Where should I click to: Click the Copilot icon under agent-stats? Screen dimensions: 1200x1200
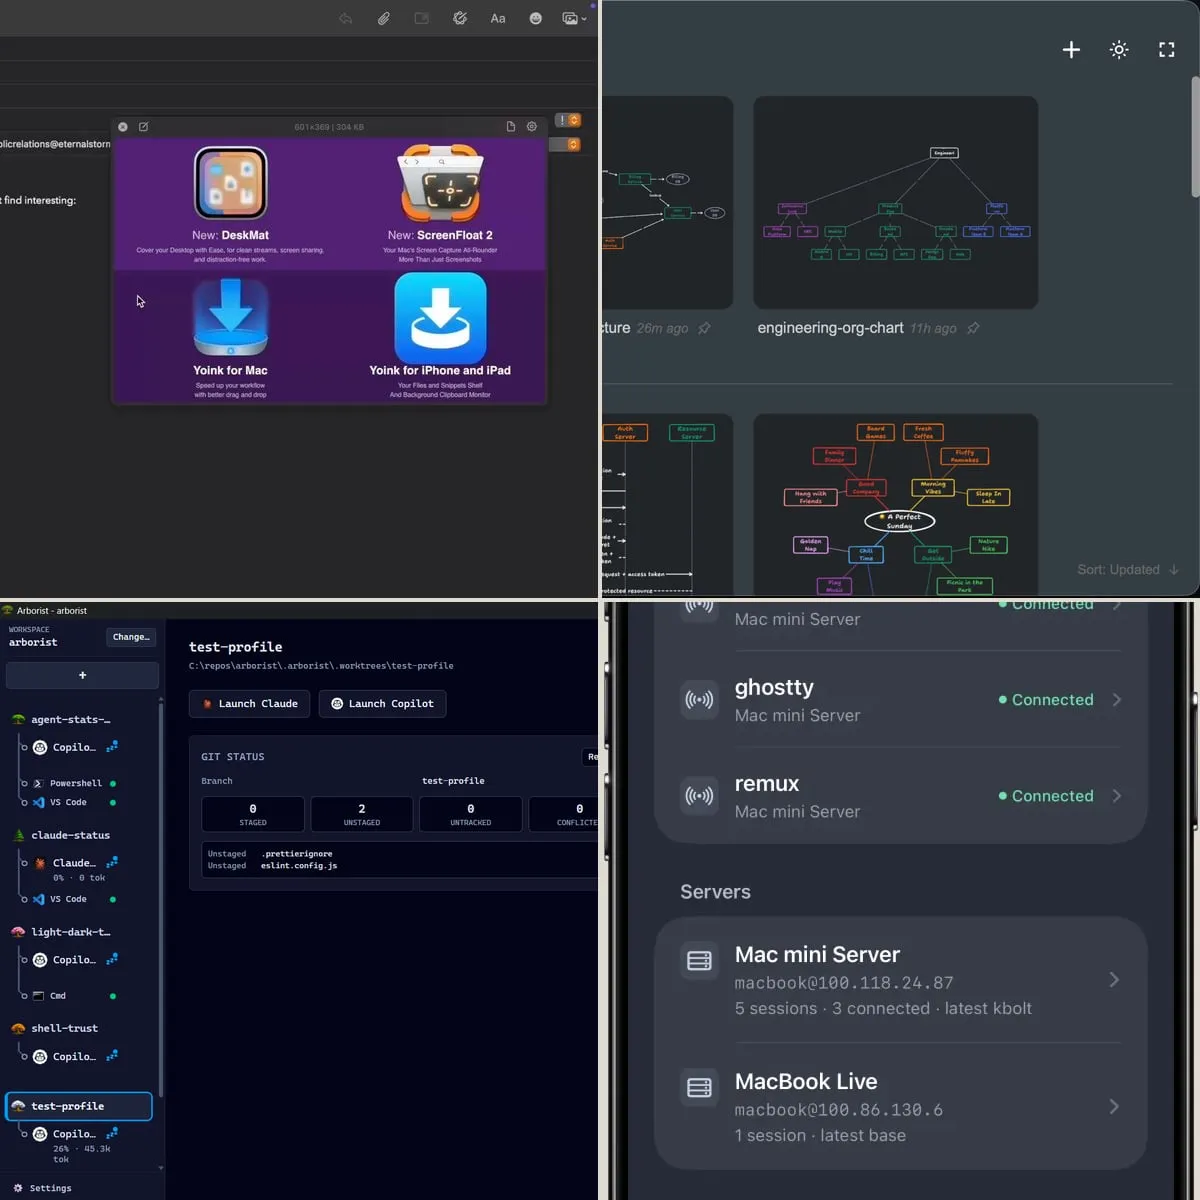[x=40, y=747]
